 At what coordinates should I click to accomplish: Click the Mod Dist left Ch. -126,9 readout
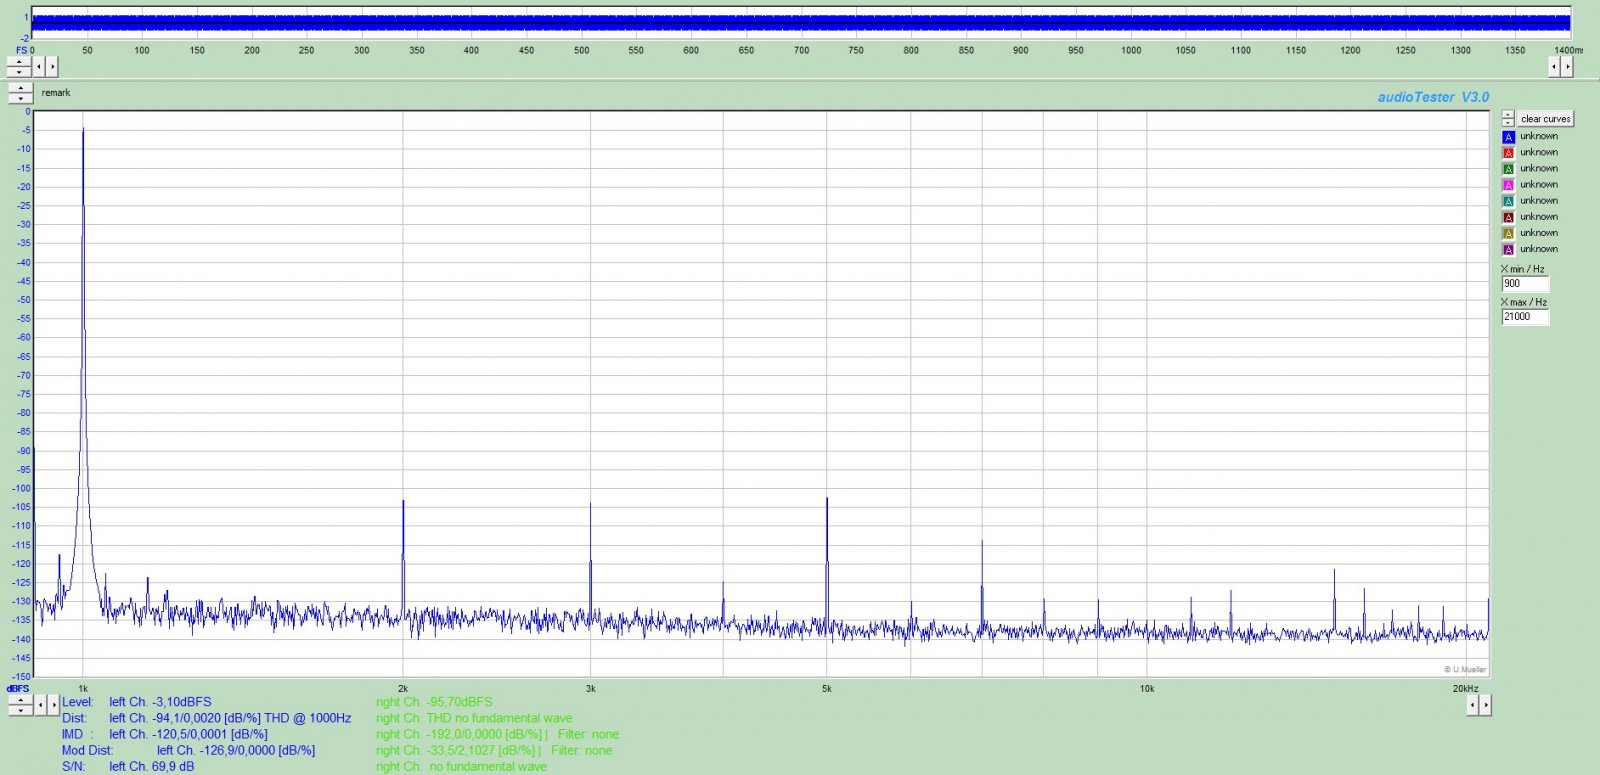(188, 750)
